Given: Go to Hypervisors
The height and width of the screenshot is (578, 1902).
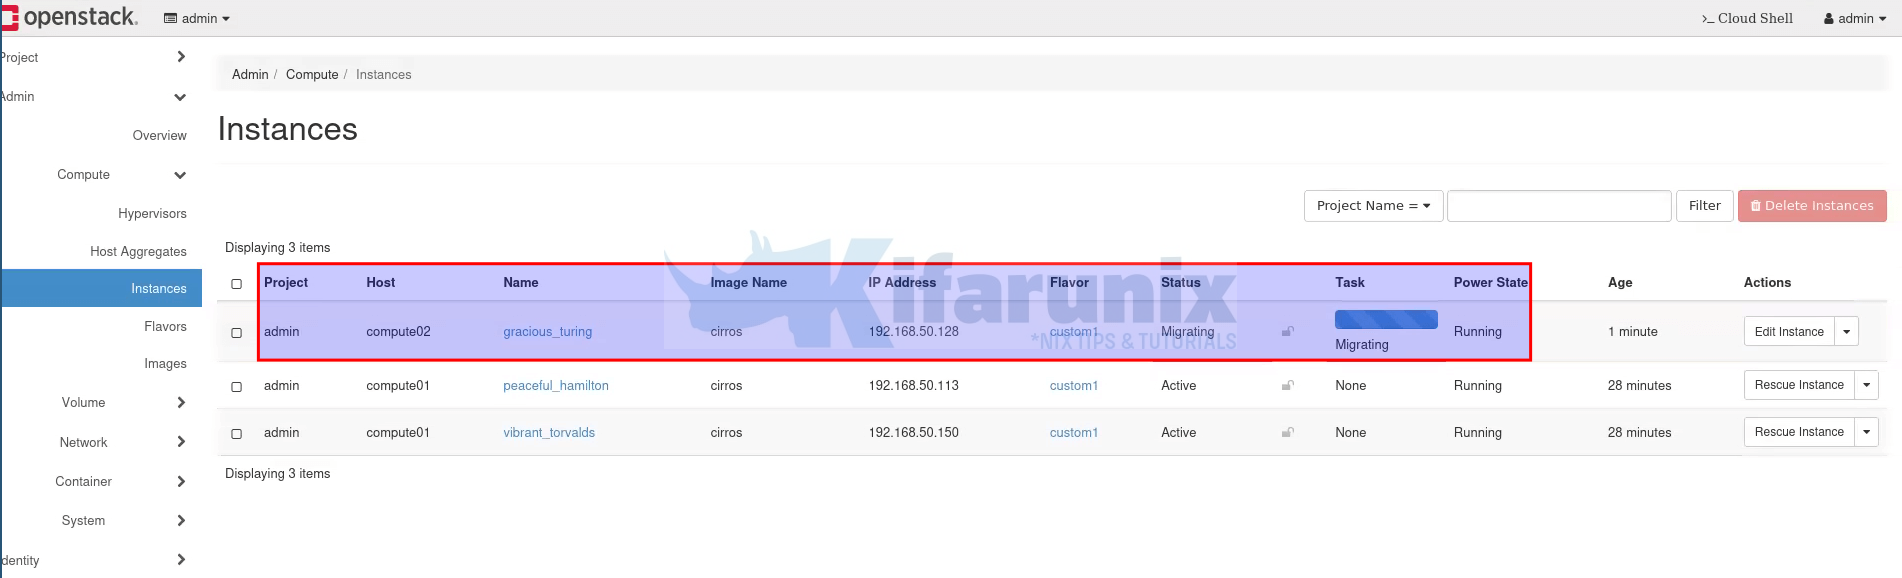Looking at the screenshot, I should pyautogui.click(x=152, y=214).
